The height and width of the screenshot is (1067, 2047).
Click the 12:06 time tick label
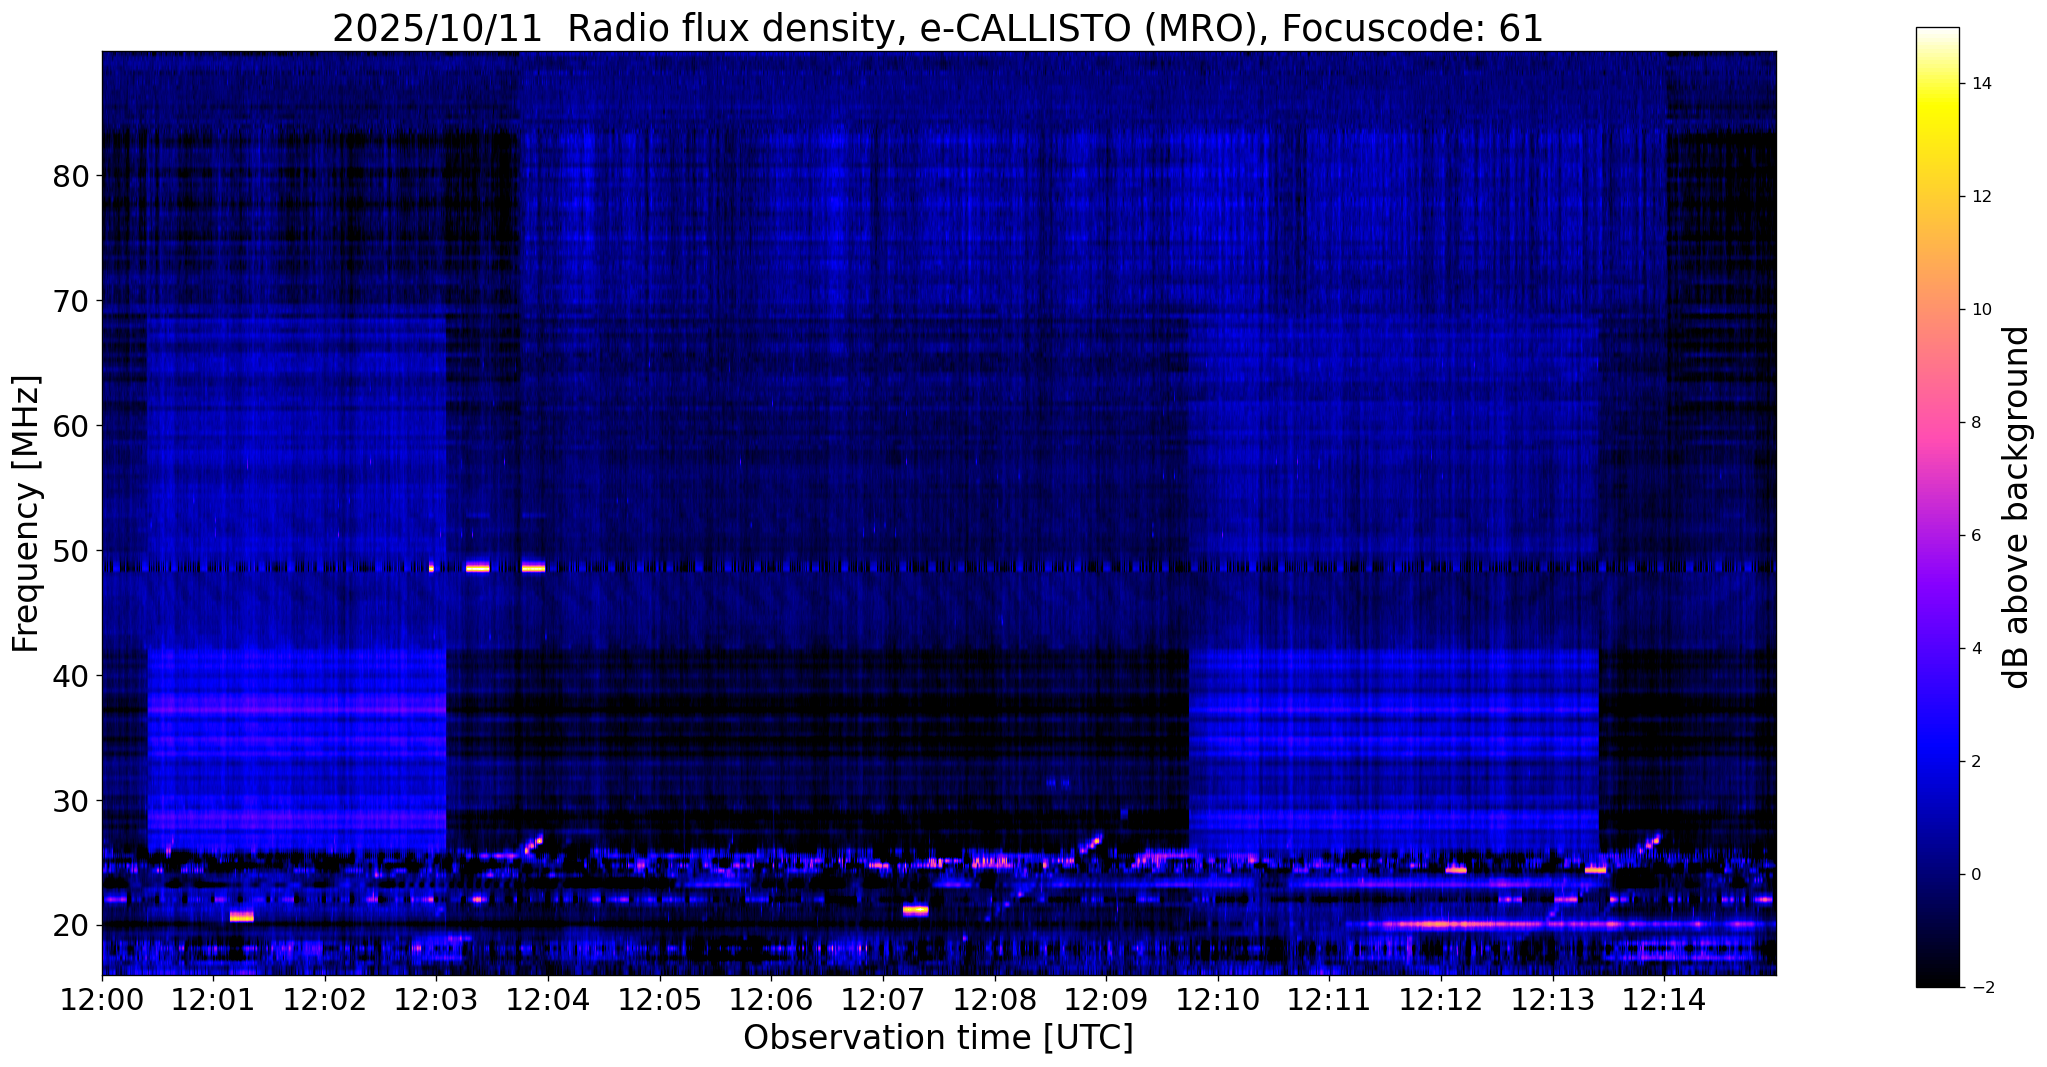pos(771,1000)
